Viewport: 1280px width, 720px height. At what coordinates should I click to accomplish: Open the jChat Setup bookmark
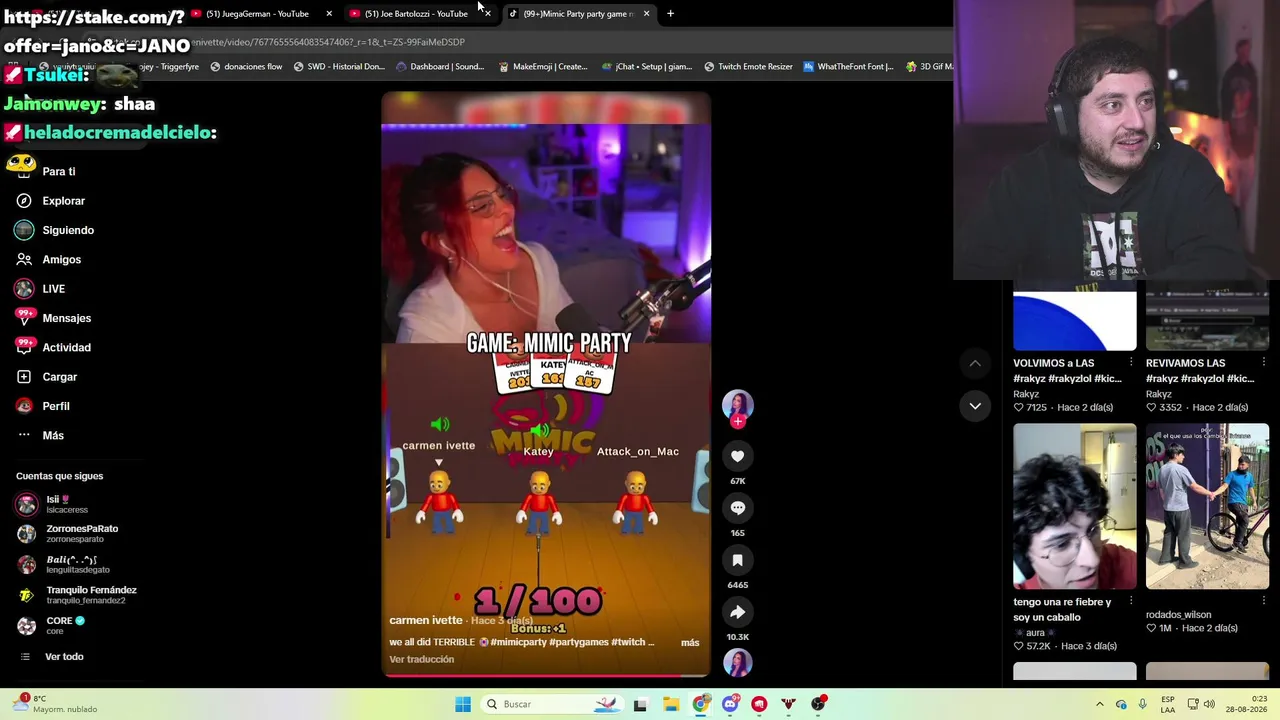click(x=646, y=67)
